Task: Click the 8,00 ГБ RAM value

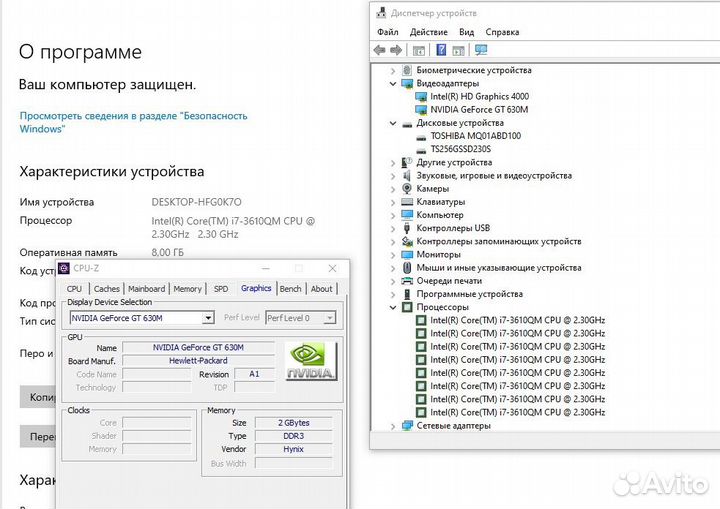Action: [168, 253]
